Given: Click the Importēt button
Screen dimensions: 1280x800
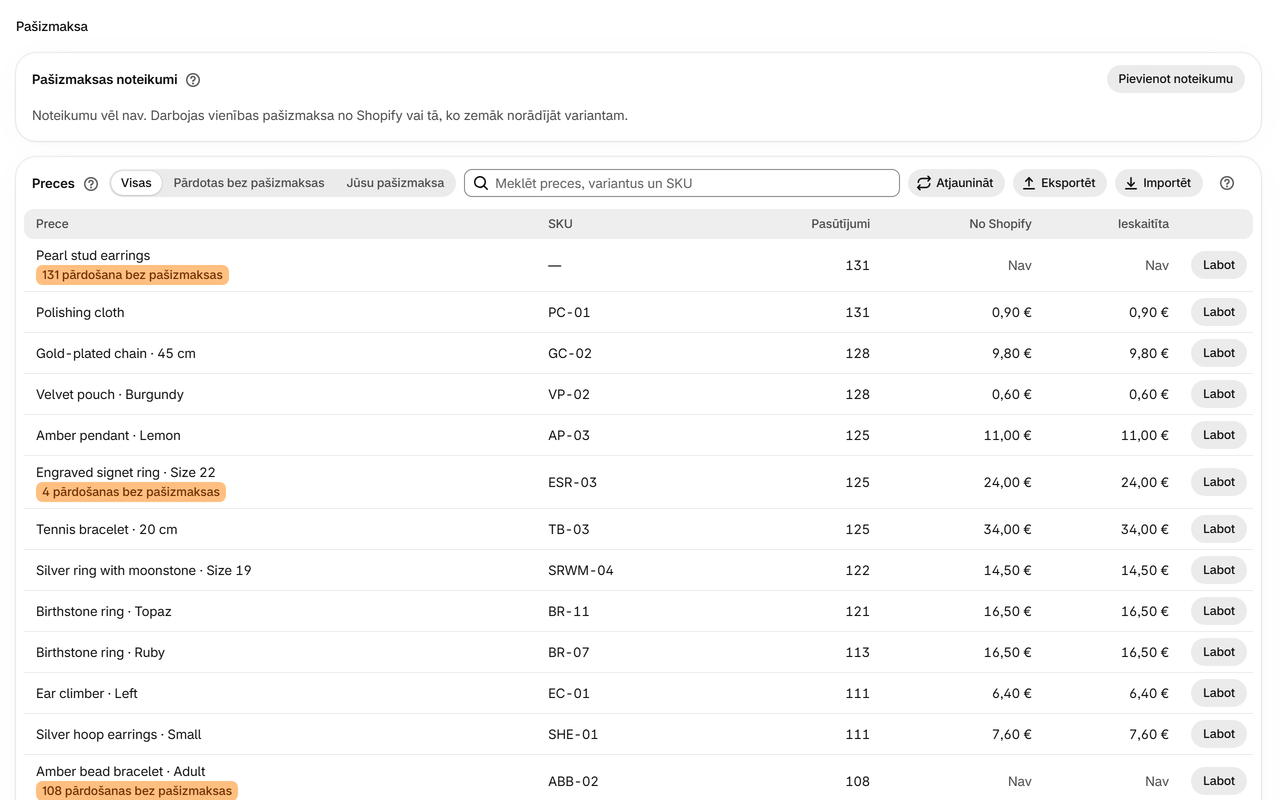Looking at the screenshot, I should 1158,183.
